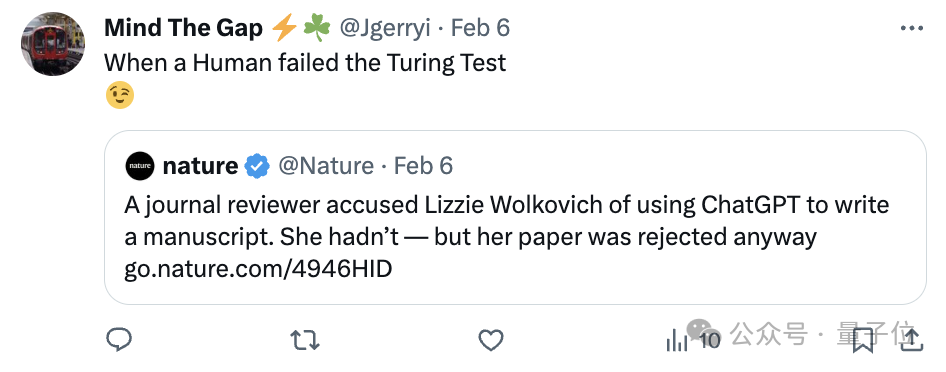
Task: Click the quoted tweet's Feb 6 date
Action: [423, 166]
